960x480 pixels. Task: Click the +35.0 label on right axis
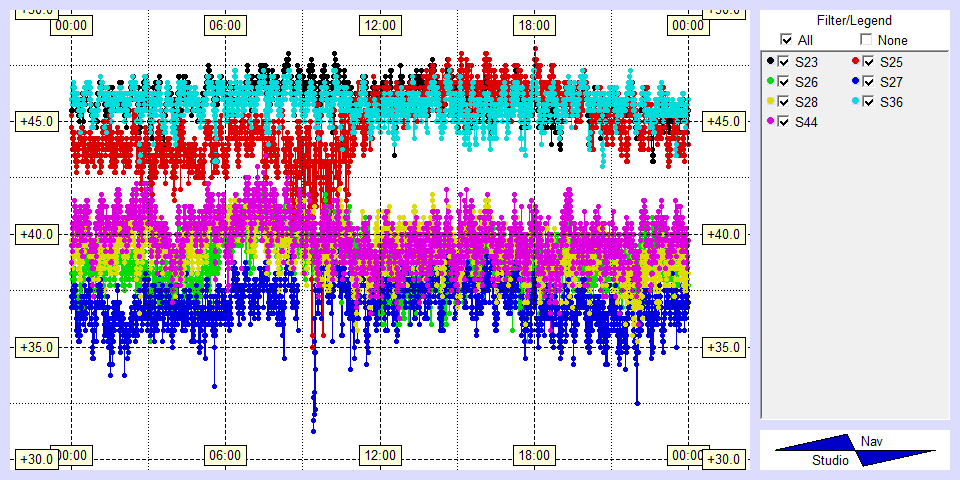pos(722,347)
